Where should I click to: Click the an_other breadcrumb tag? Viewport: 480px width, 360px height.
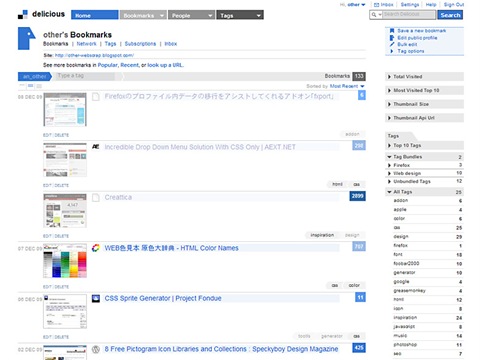coord(34,76)
